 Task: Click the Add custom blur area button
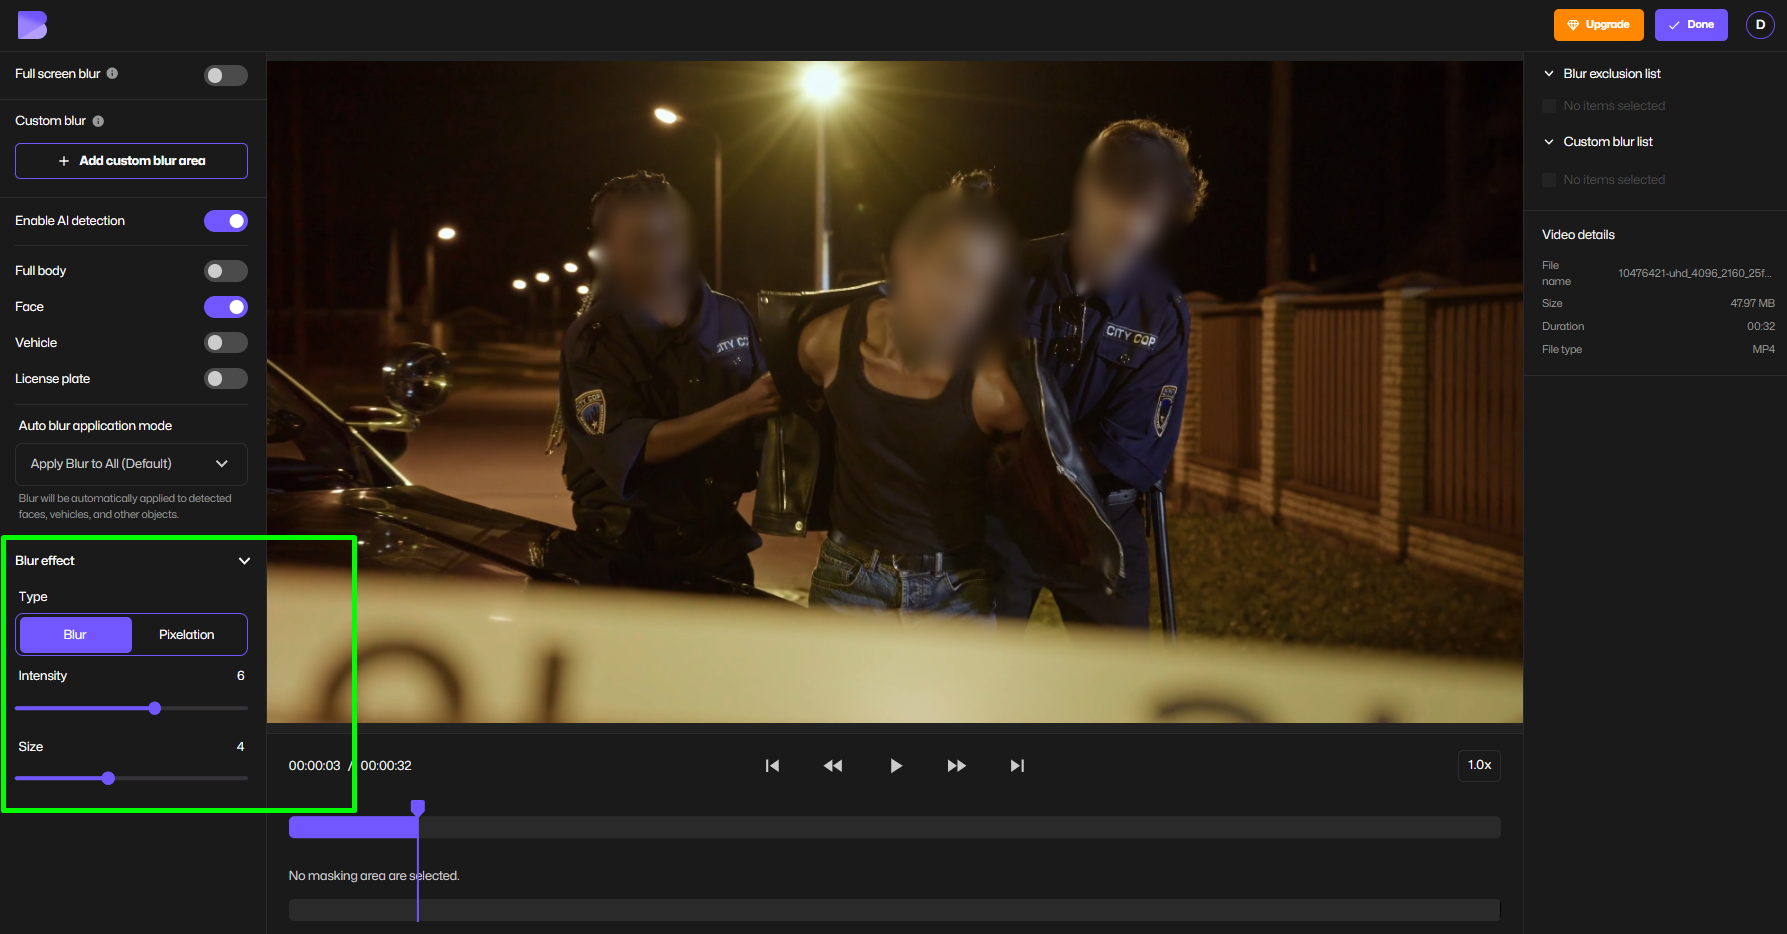[x=131, y=160]
